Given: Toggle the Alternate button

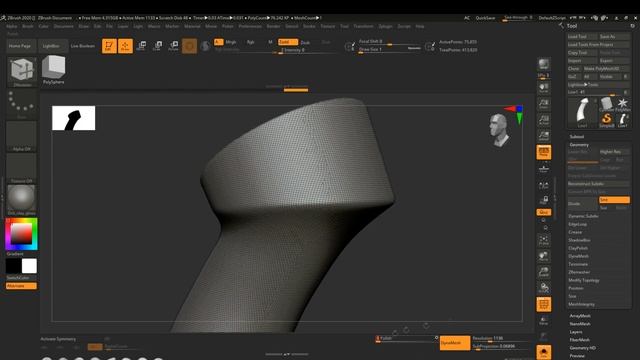Looking at the screenshot, I should pos(21,286).
